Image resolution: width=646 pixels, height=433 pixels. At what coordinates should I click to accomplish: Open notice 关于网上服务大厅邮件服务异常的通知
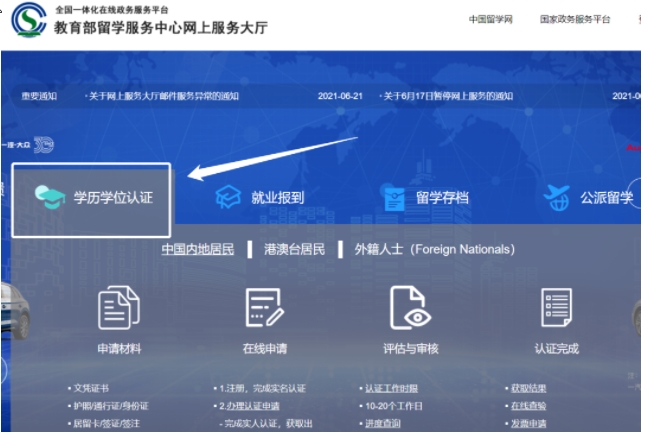pyautogui.click(x=164, y=96)
